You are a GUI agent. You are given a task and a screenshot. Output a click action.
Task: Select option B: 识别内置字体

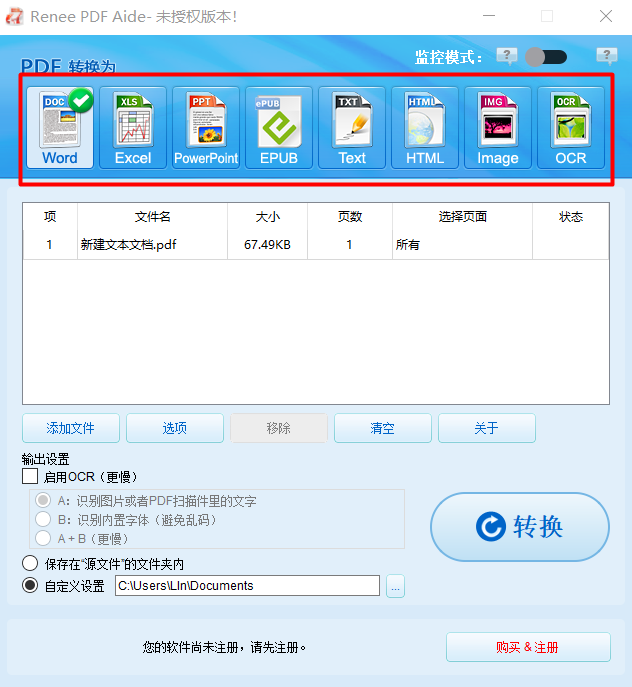(43, 519)
